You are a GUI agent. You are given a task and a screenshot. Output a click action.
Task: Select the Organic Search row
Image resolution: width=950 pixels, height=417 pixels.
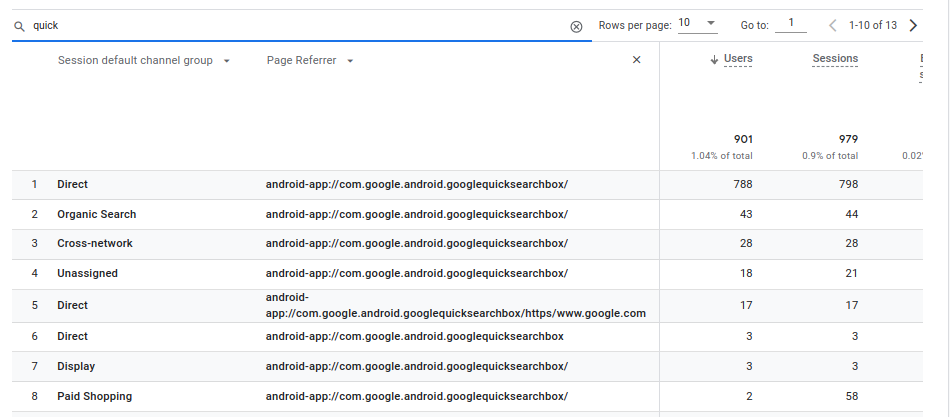(97, 214)
